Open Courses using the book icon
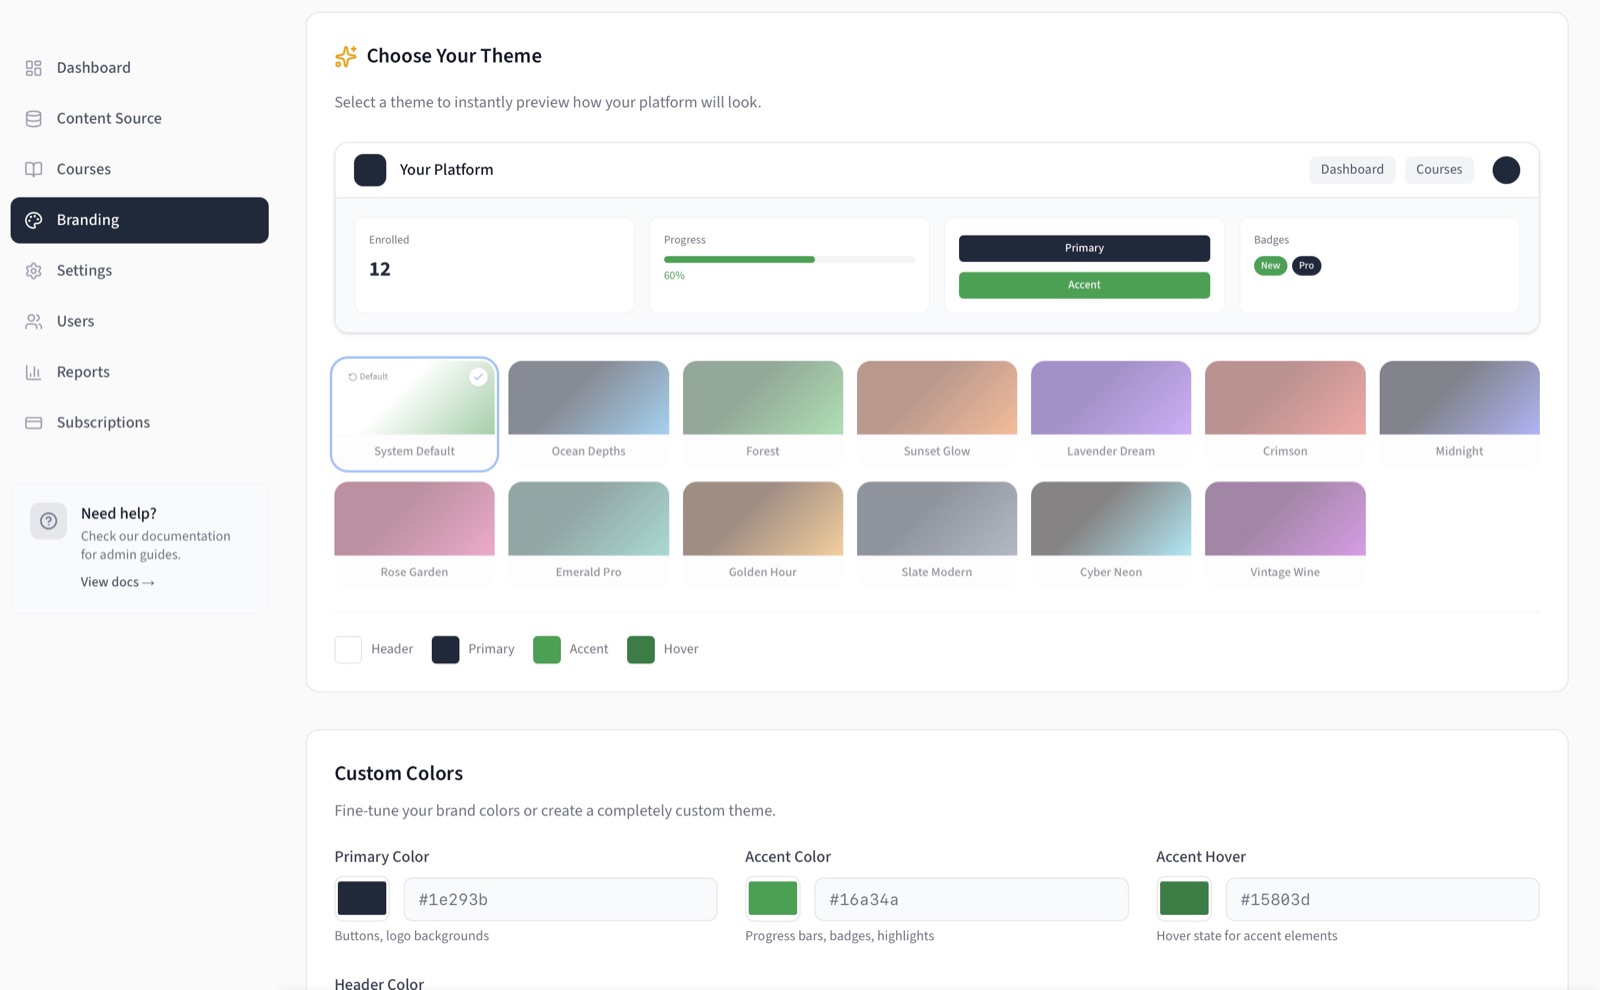Screen dimensions: 1600x990 coord(33,168)
